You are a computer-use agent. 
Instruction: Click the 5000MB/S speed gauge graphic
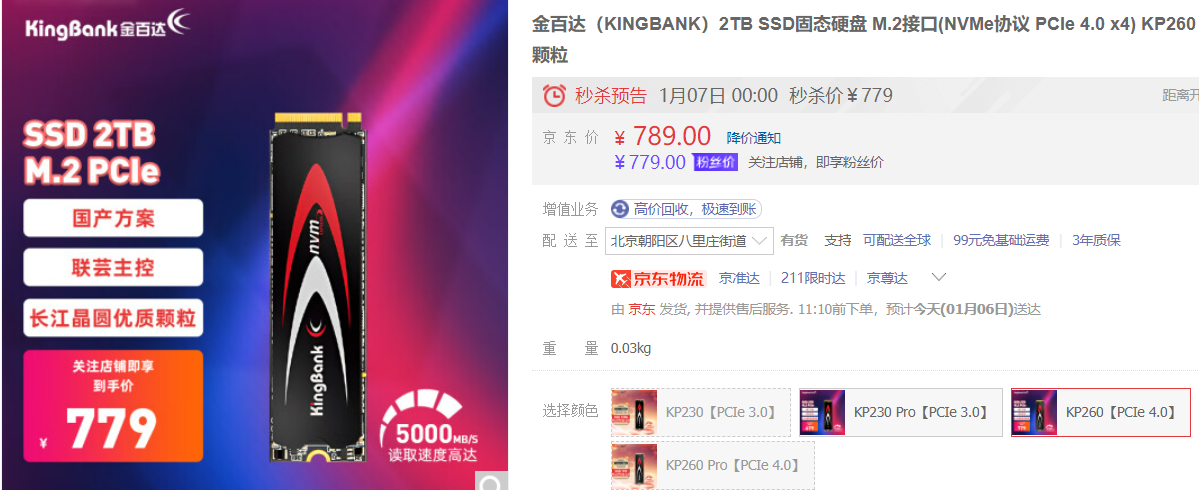[431, 427]
